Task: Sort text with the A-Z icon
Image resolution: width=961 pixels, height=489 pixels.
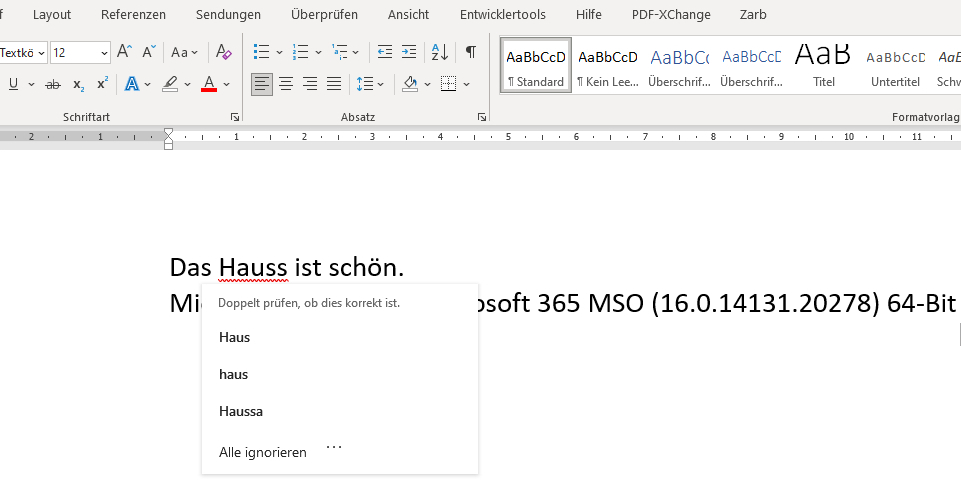Action: click(x=439, y=51)
